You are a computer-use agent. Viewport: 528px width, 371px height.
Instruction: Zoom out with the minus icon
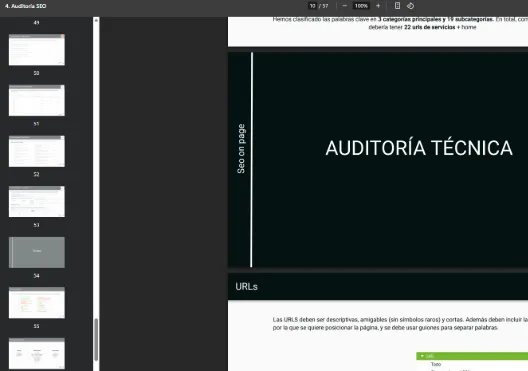pyautogui.click(x=344, y=6)
